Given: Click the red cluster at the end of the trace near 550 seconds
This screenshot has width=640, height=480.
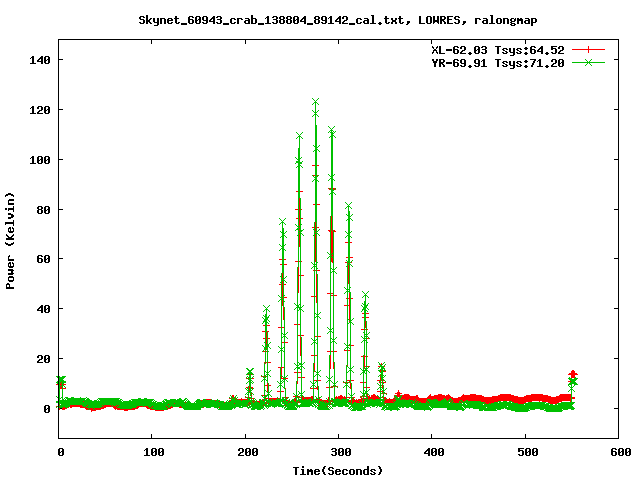Looking at the screenshot, I should 573,375.
